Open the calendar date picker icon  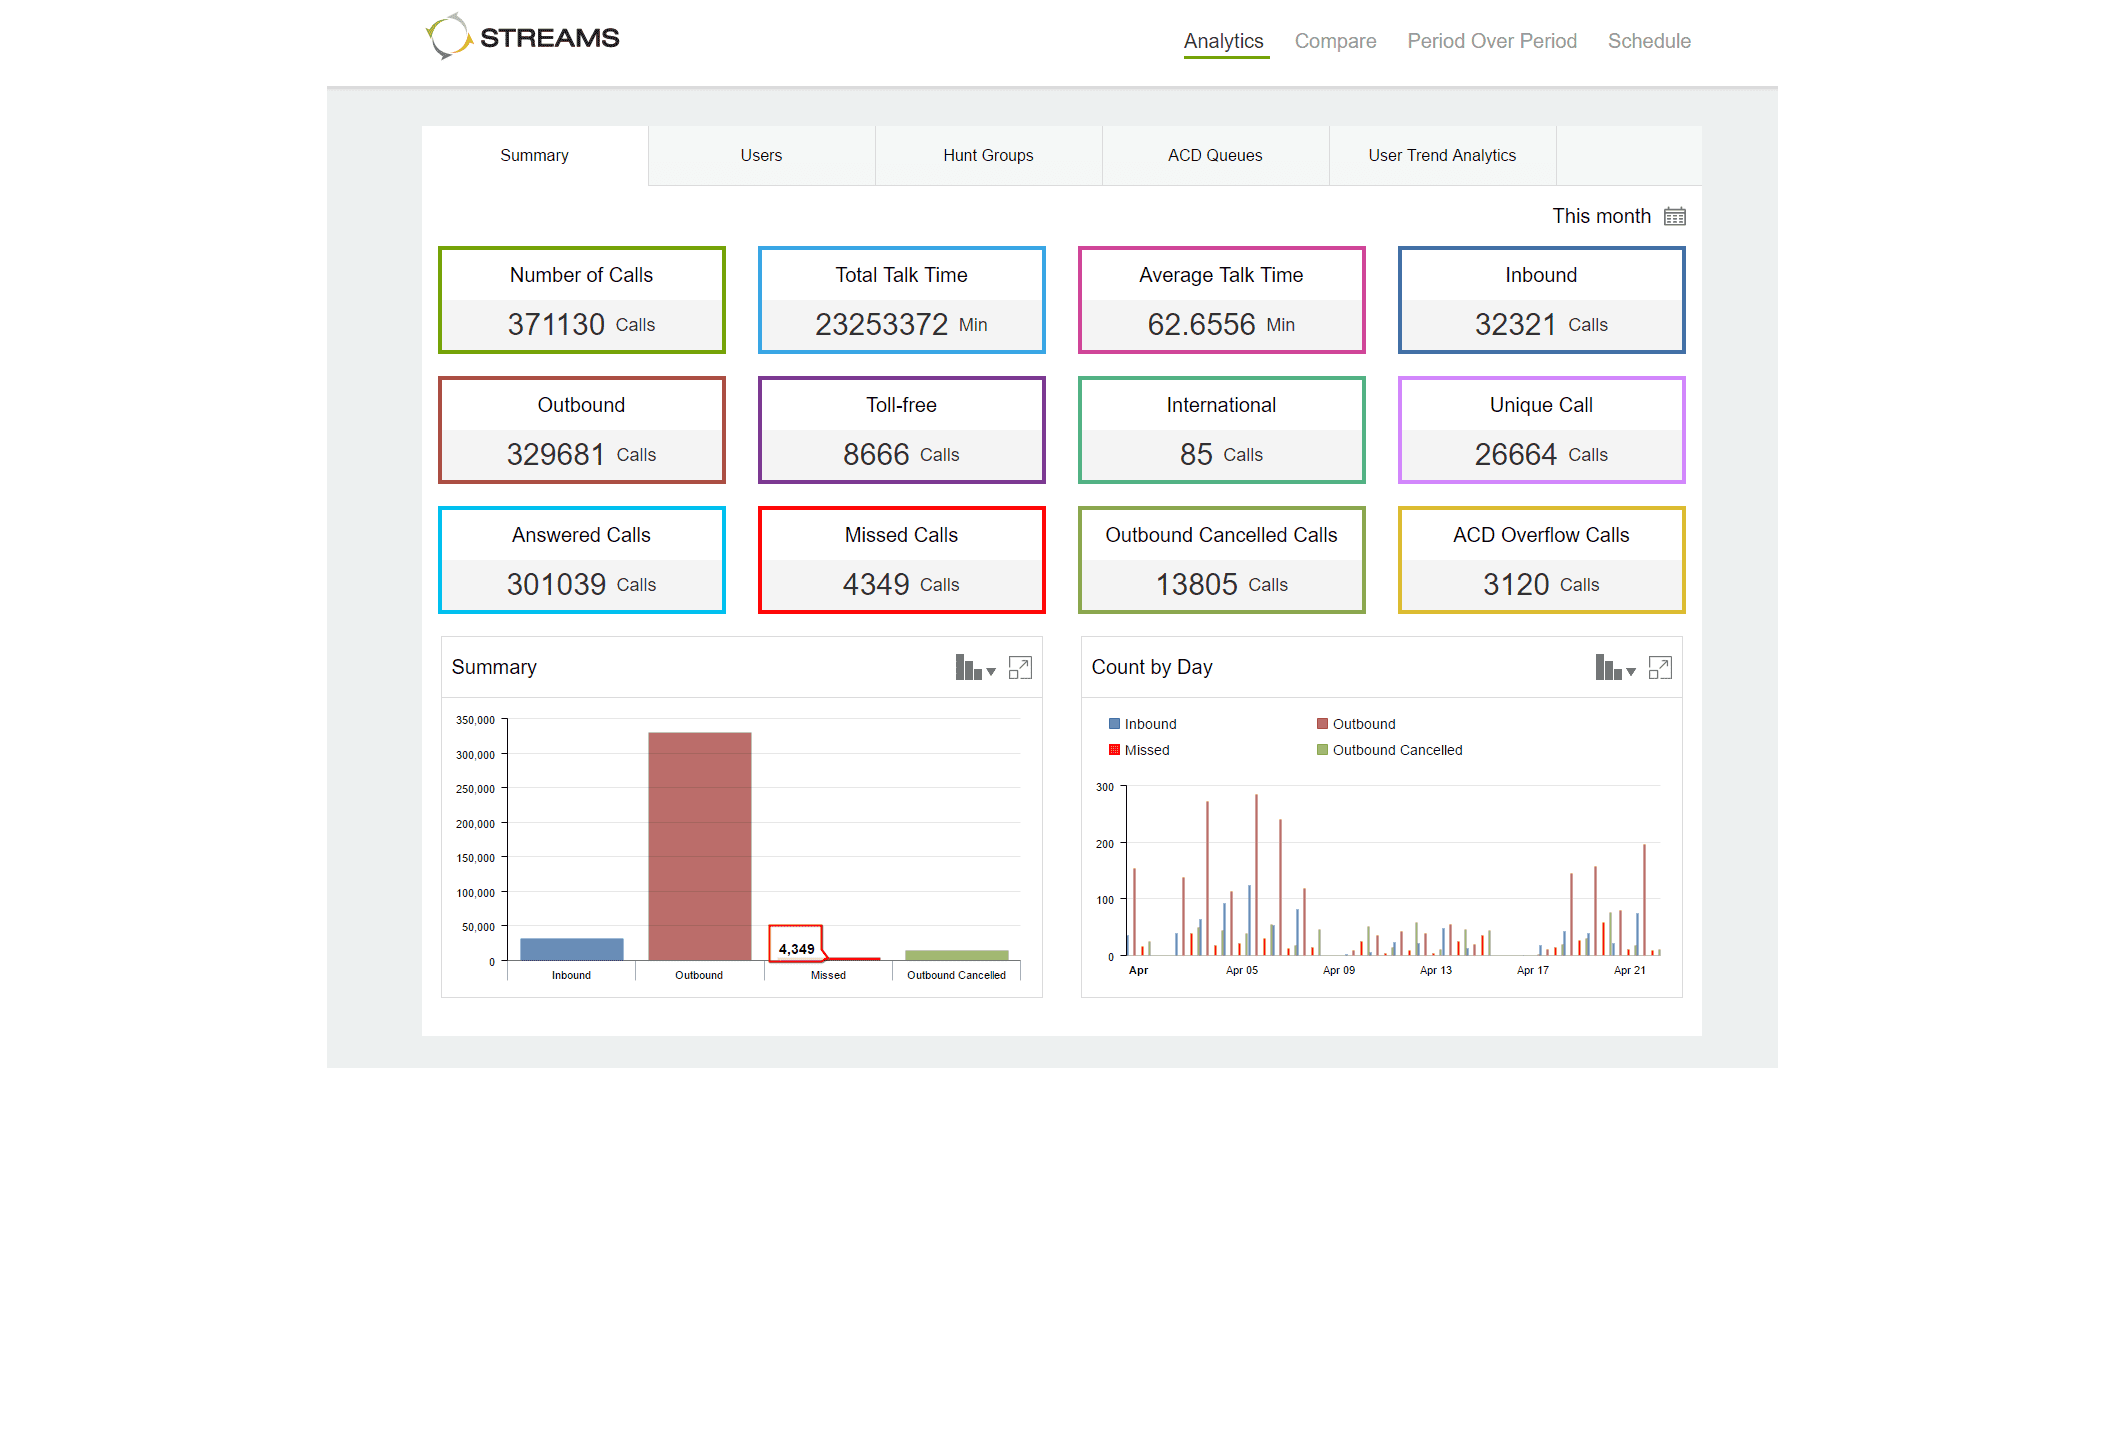point(1674,216)
